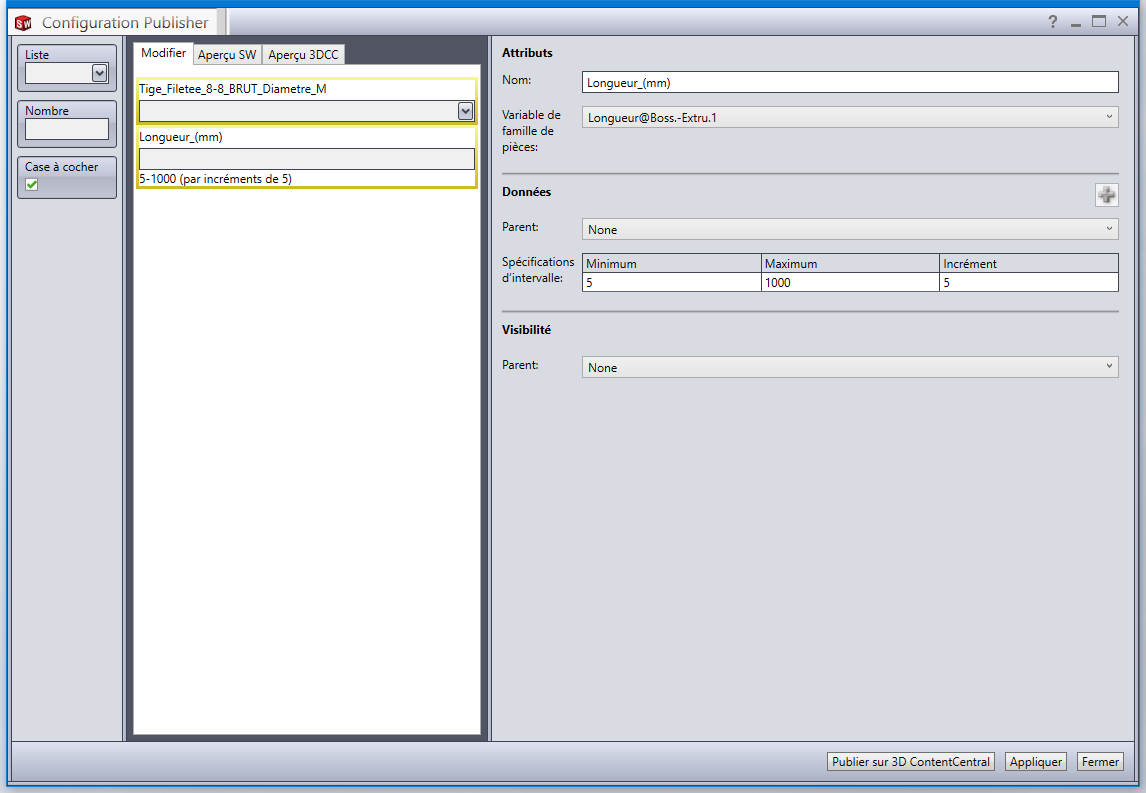Minimize the Configuration Publisher window

(1076, 22)
